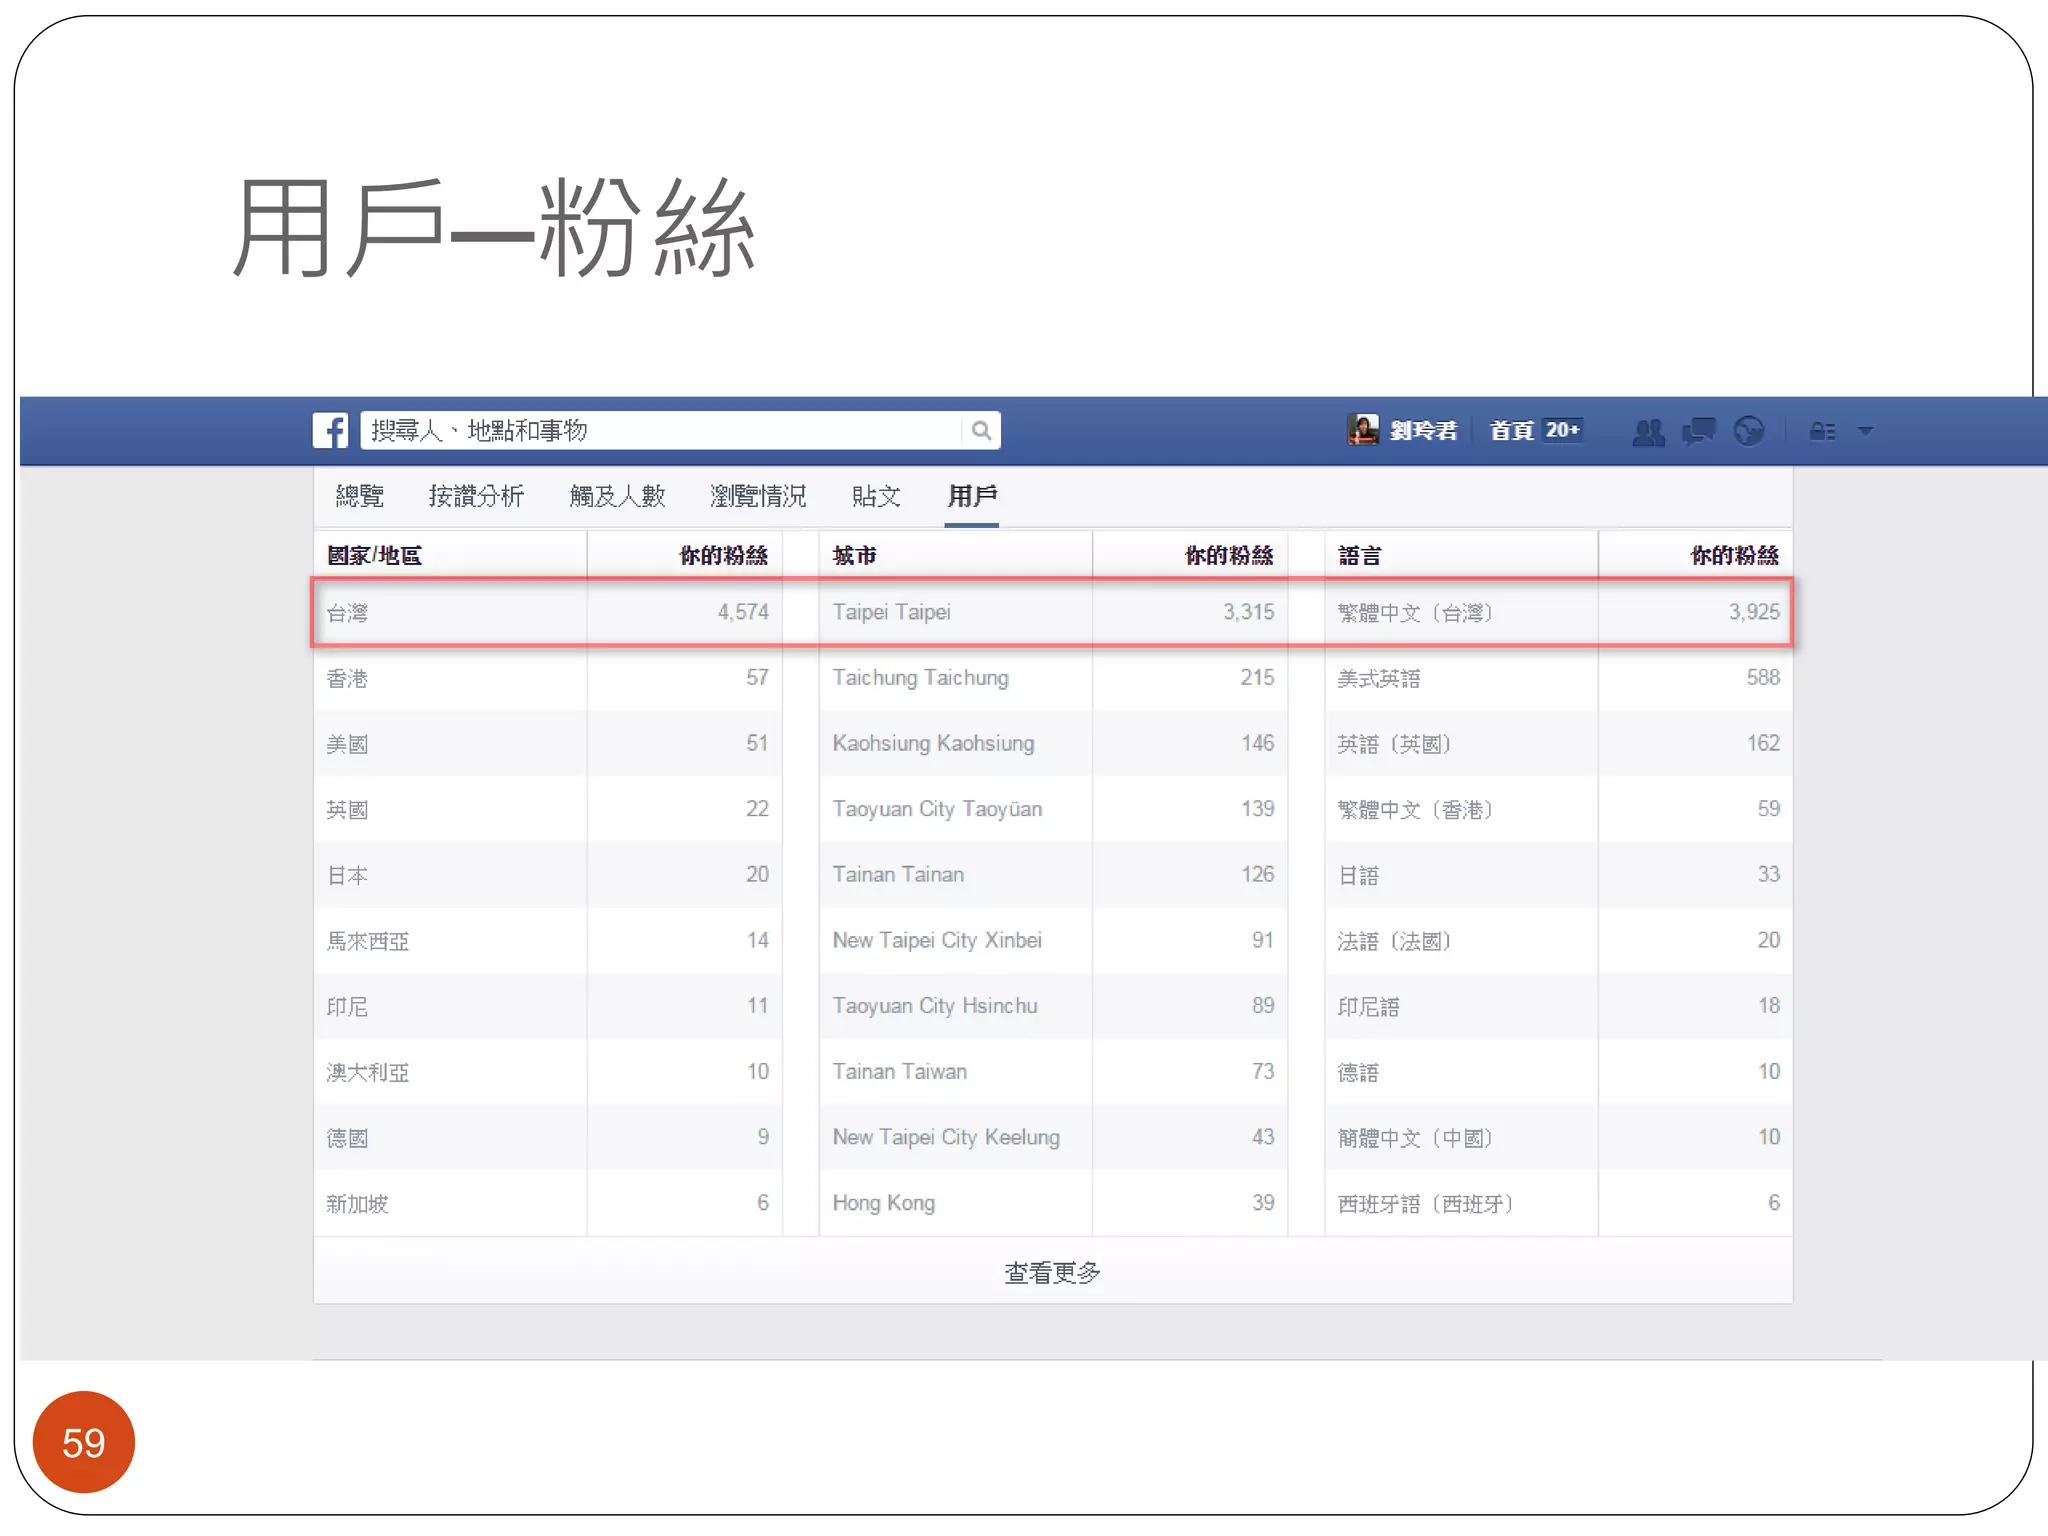Open the 瀏覽情況 tab

(x=758, y=496)
